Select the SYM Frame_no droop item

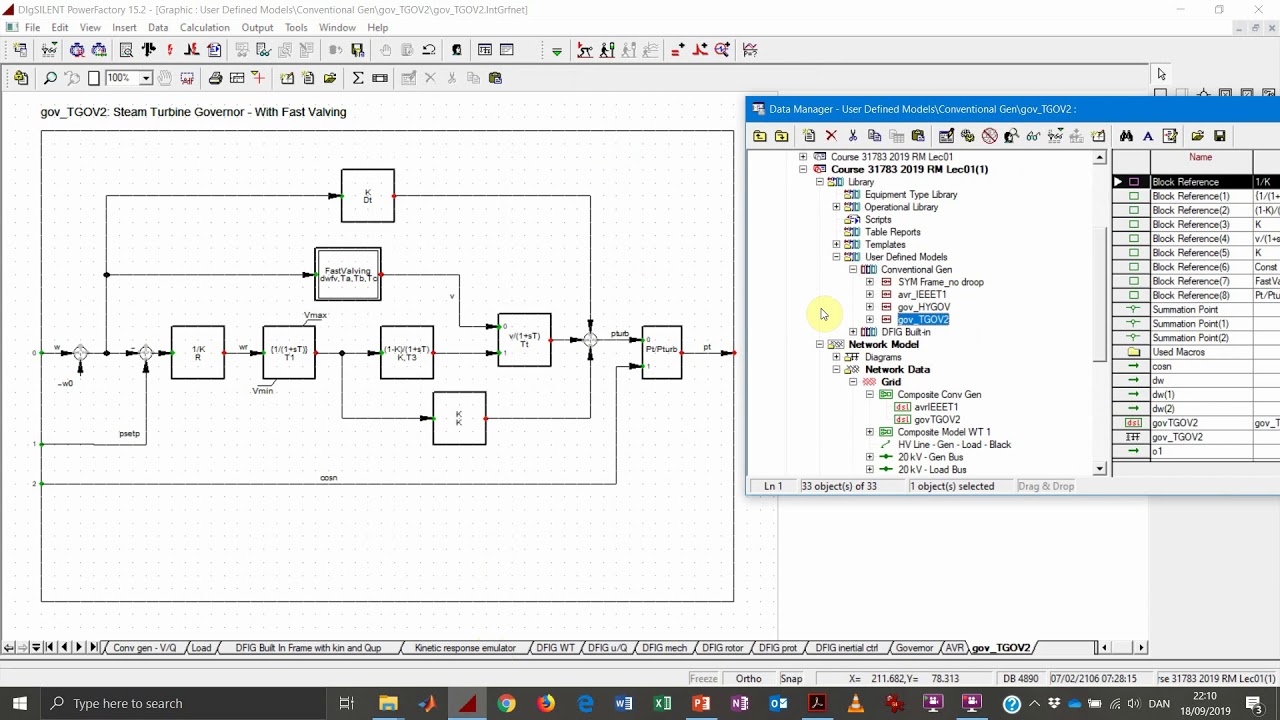coord(940,282)
